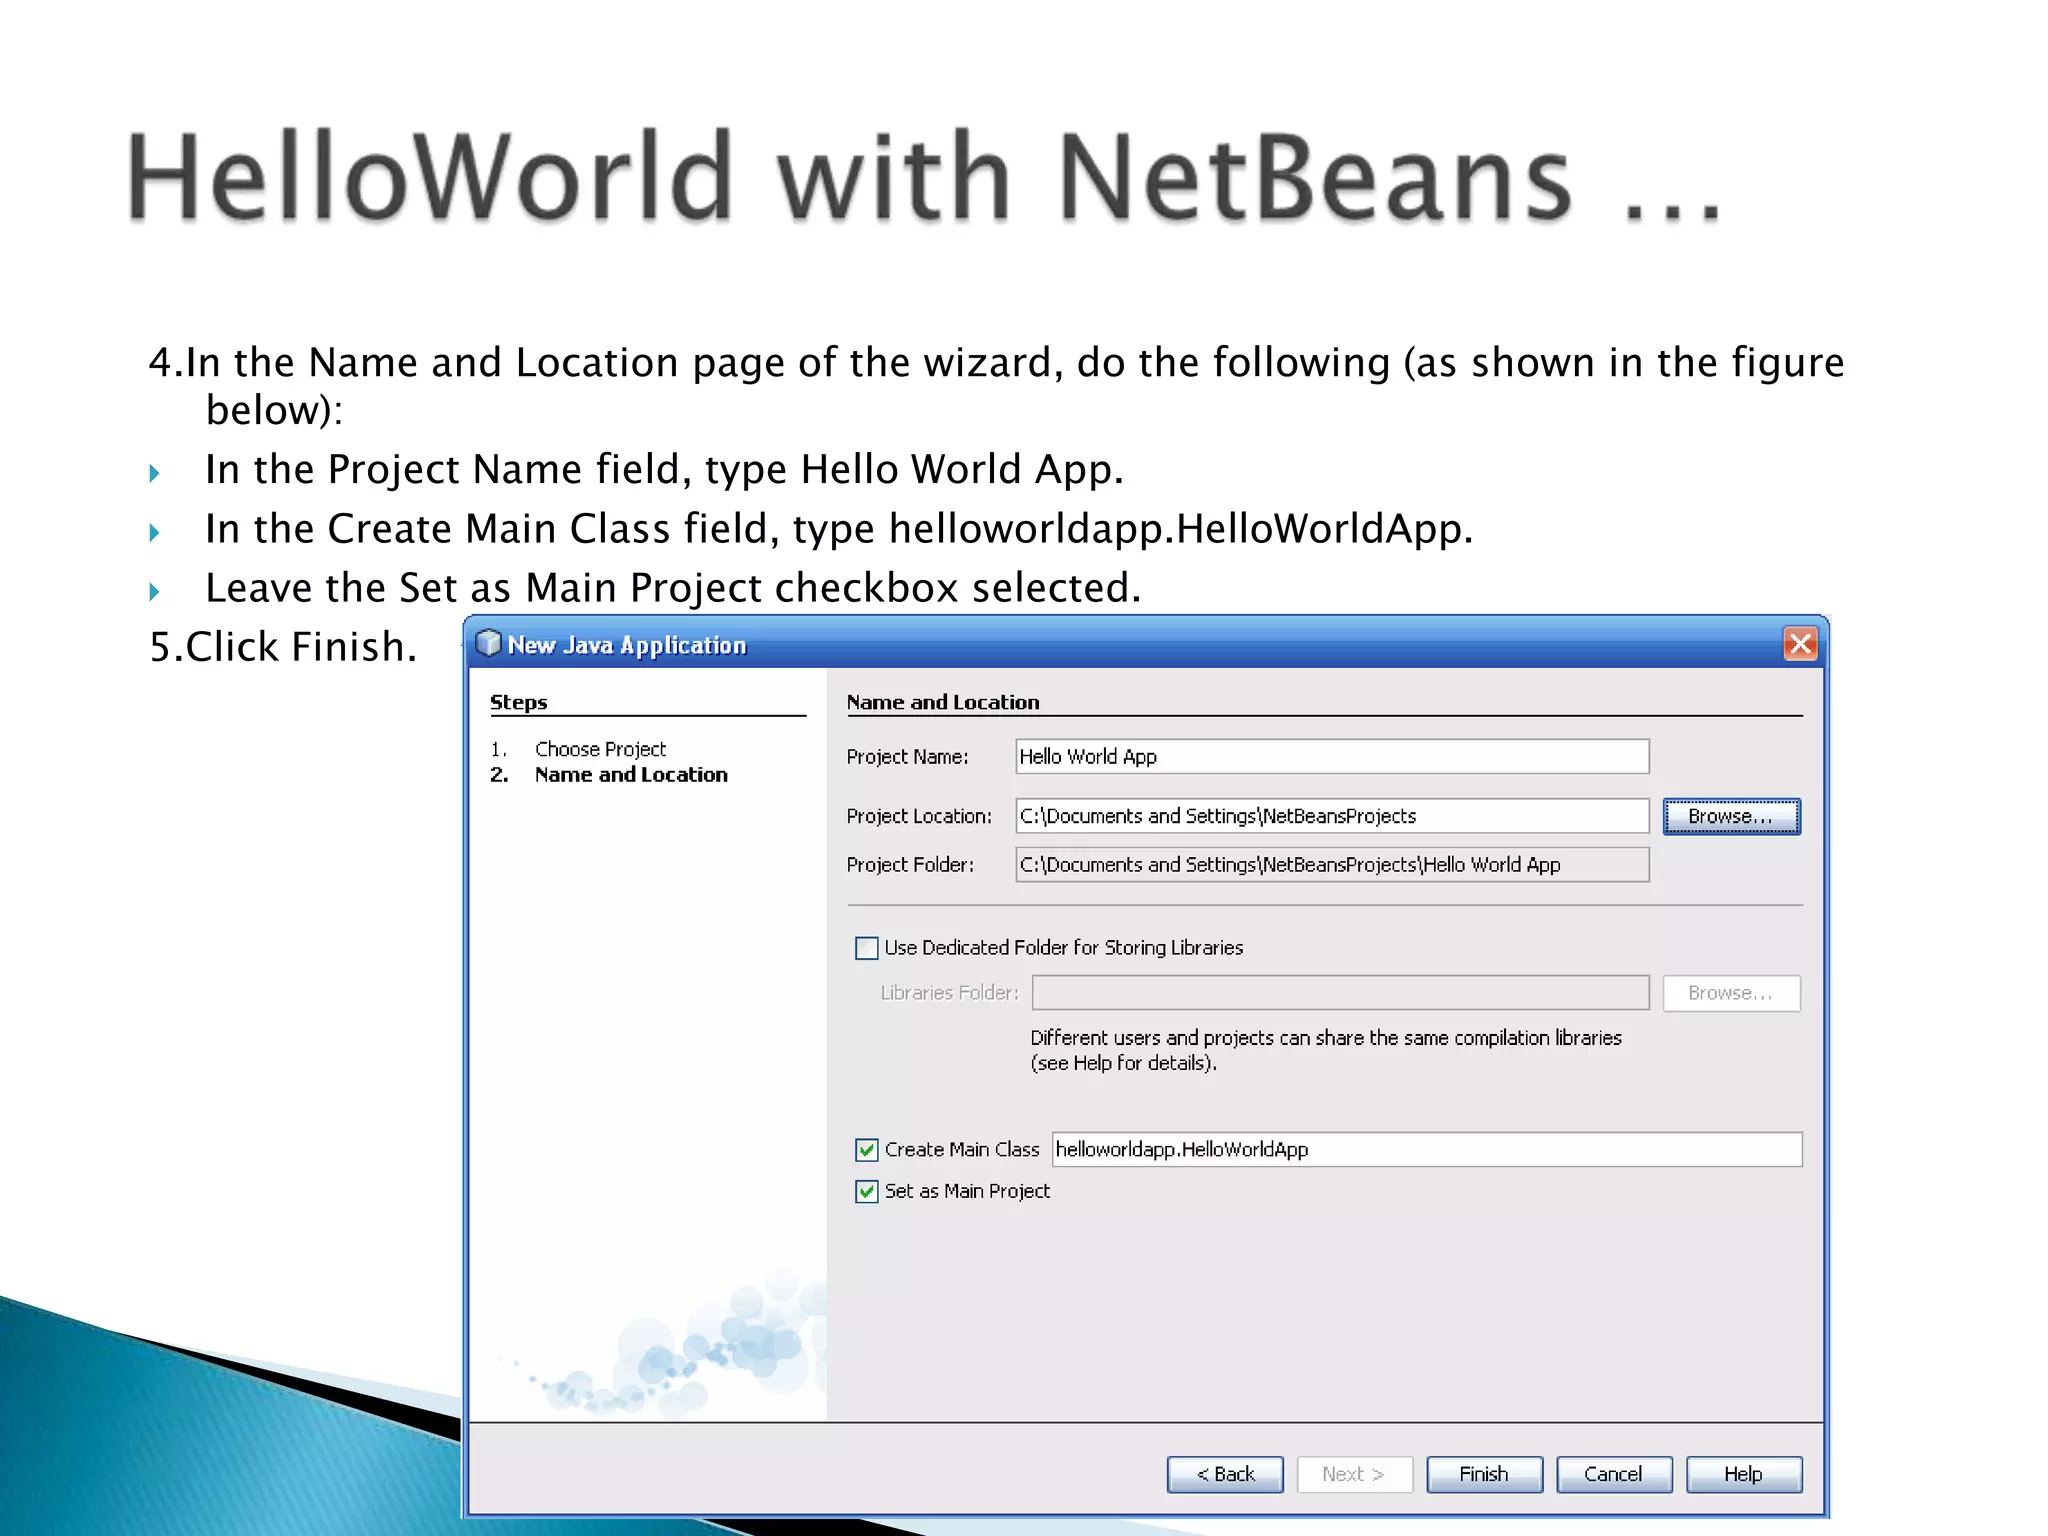
Task: Go back with the < Back button
Action: [x=1225, y=1474]
